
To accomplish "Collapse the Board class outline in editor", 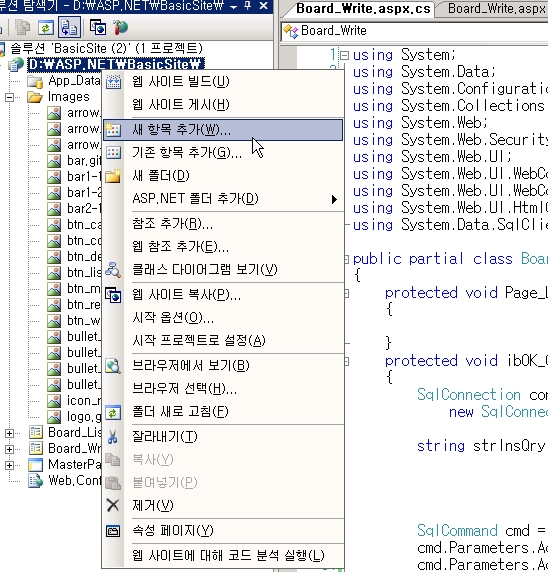I will (347, 259).
